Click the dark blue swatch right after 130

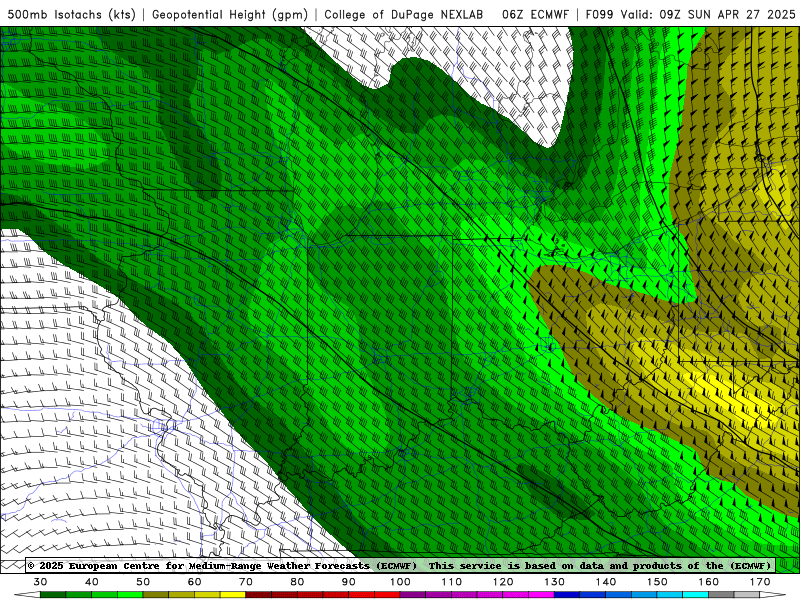[x=567, y=594]
